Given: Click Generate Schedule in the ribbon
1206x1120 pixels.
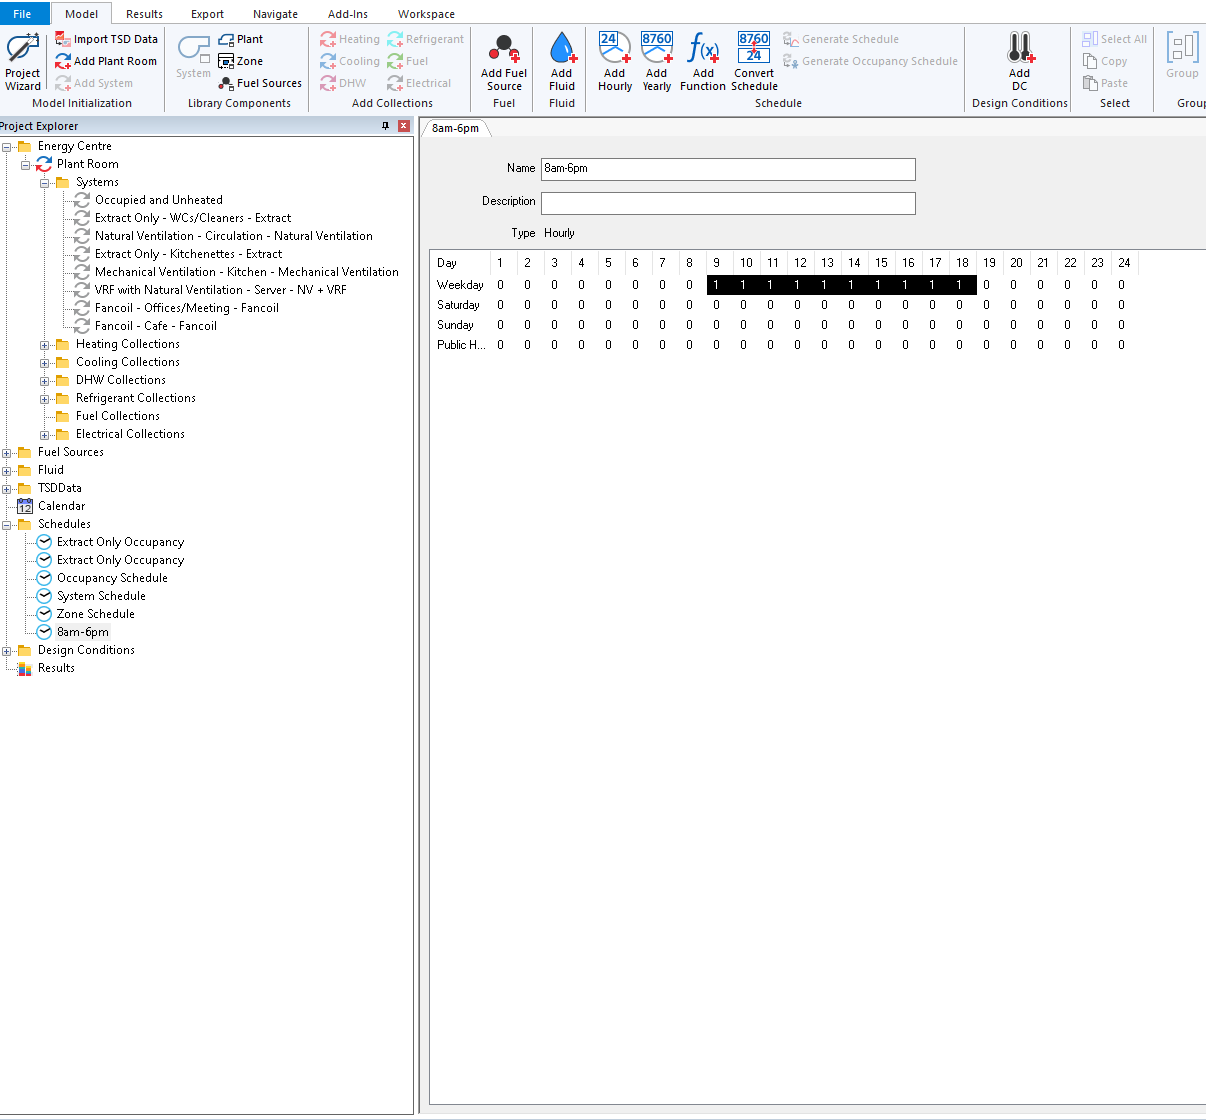Looking at the screenshot, I should click(841, 39).
